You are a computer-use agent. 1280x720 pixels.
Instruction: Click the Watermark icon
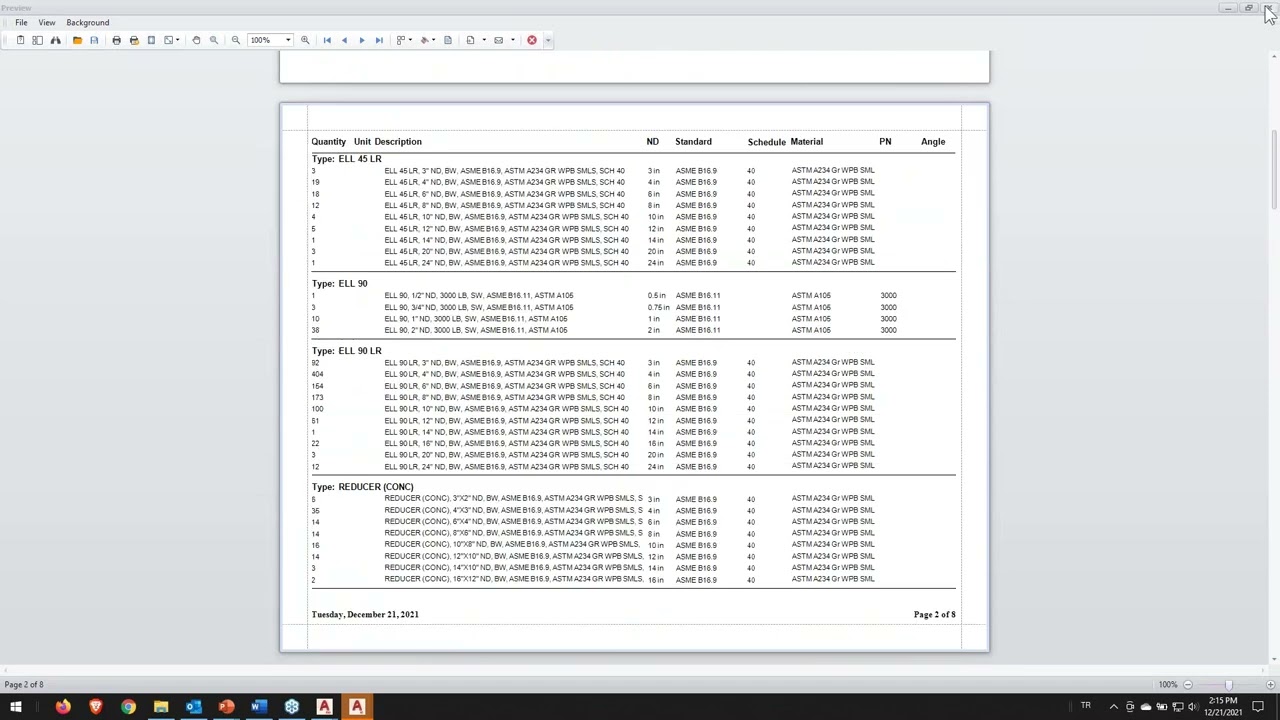point(447,40)
